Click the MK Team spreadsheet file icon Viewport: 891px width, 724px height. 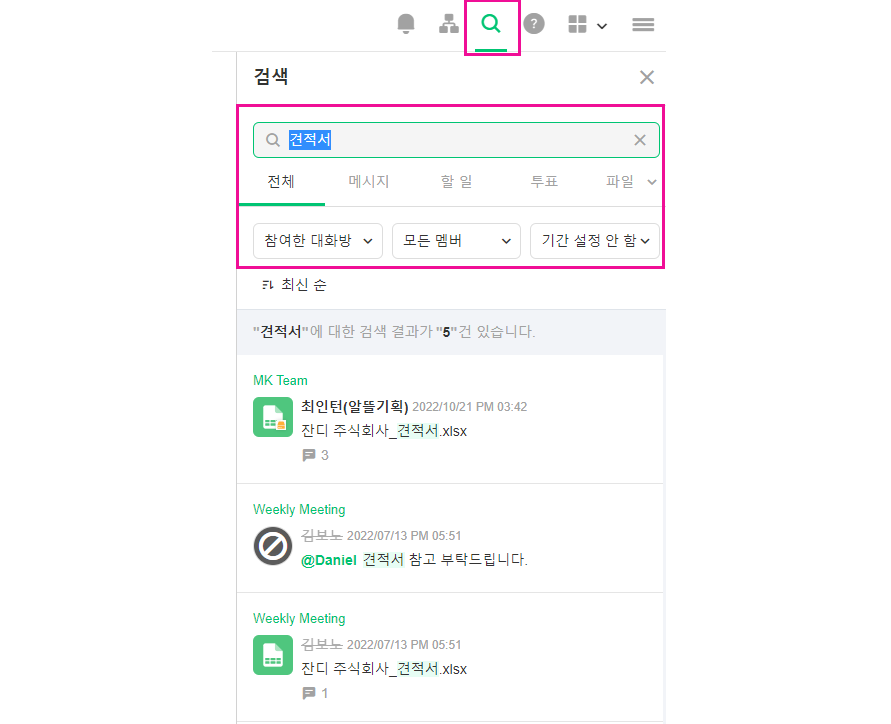click(x=273, y=417)
